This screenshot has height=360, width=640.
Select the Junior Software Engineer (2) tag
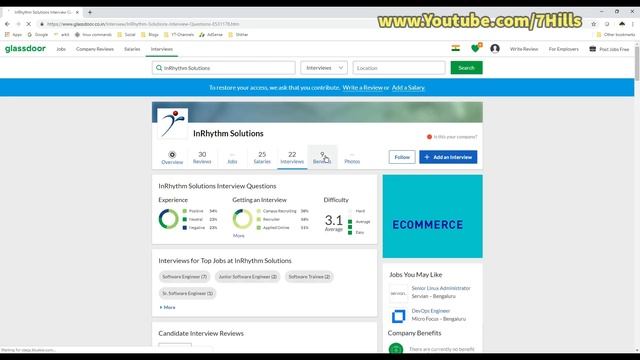(x=247, y=277)
